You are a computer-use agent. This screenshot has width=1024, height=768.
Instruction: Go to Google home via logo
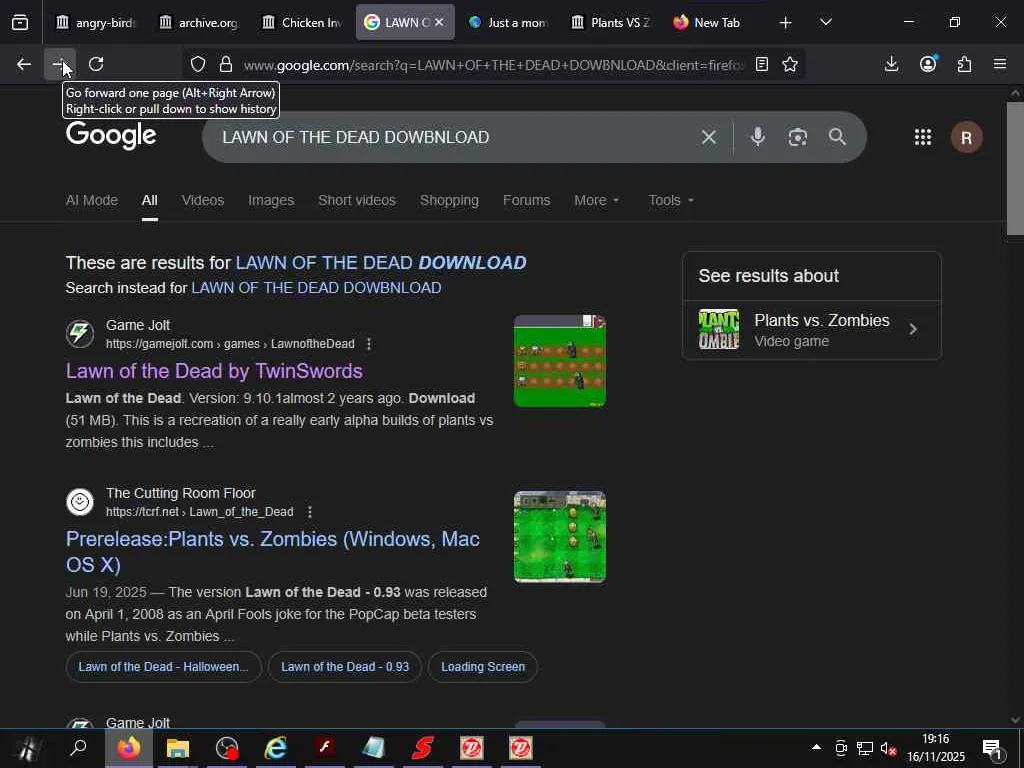click(x=111, y=135)
